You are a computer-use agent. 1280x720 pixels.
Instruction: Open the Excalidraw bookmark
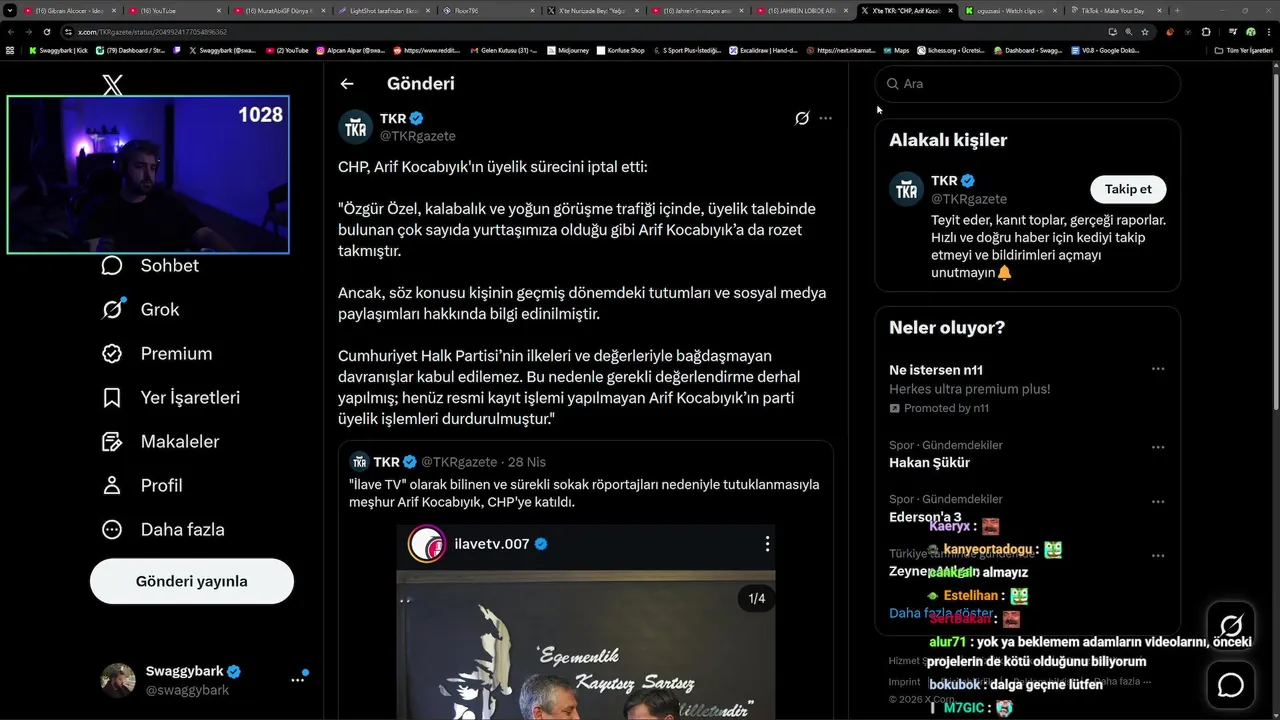click(x=762, y=50)
